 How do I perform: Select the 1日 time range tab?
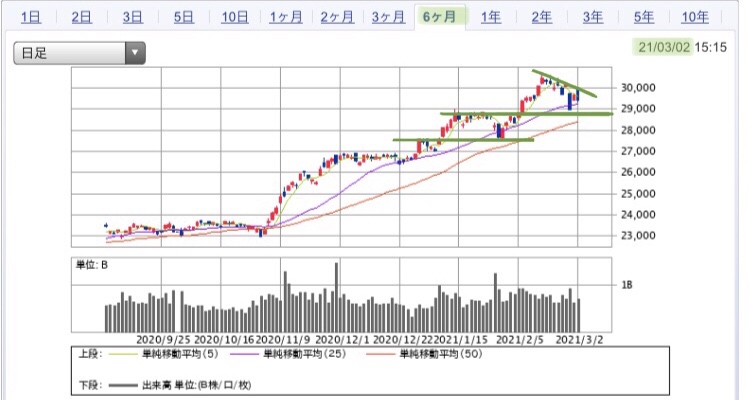(31, 18)
